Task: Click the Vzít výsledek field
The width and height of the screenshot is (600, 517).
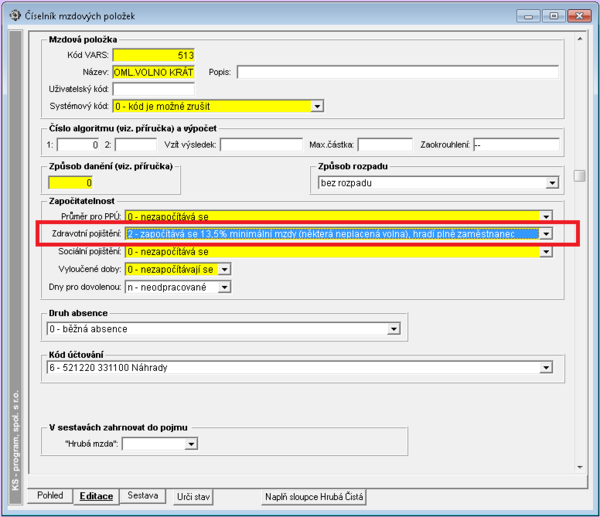Action: click(x=261, y=145)
